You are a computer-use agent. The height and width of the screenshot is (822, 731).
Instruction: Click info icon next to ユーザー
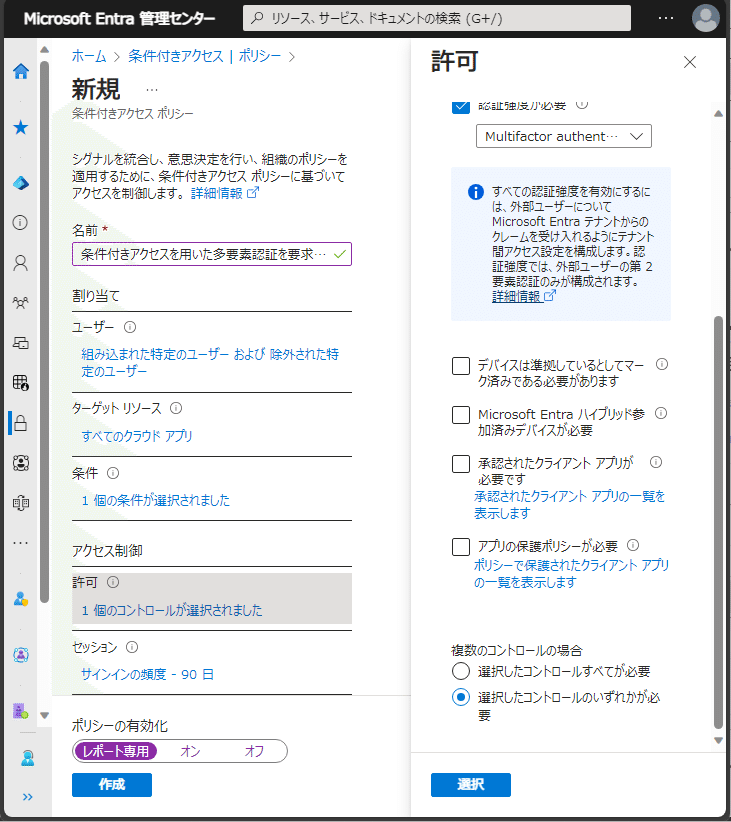[130, 327]
